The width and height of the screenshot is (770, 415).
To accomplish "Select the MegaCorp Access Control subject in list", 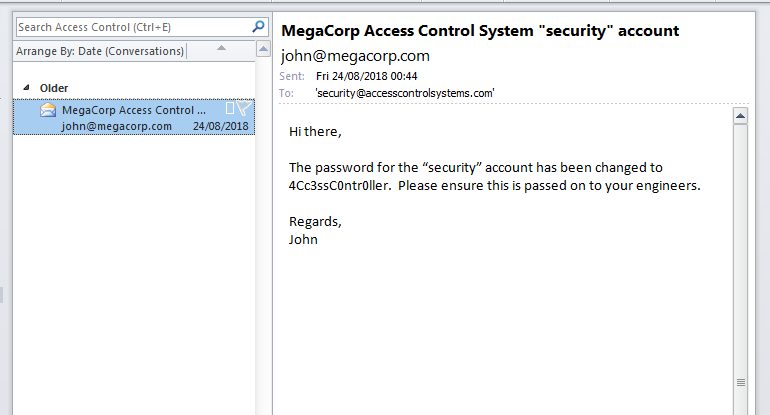I will tap(133, 110).
